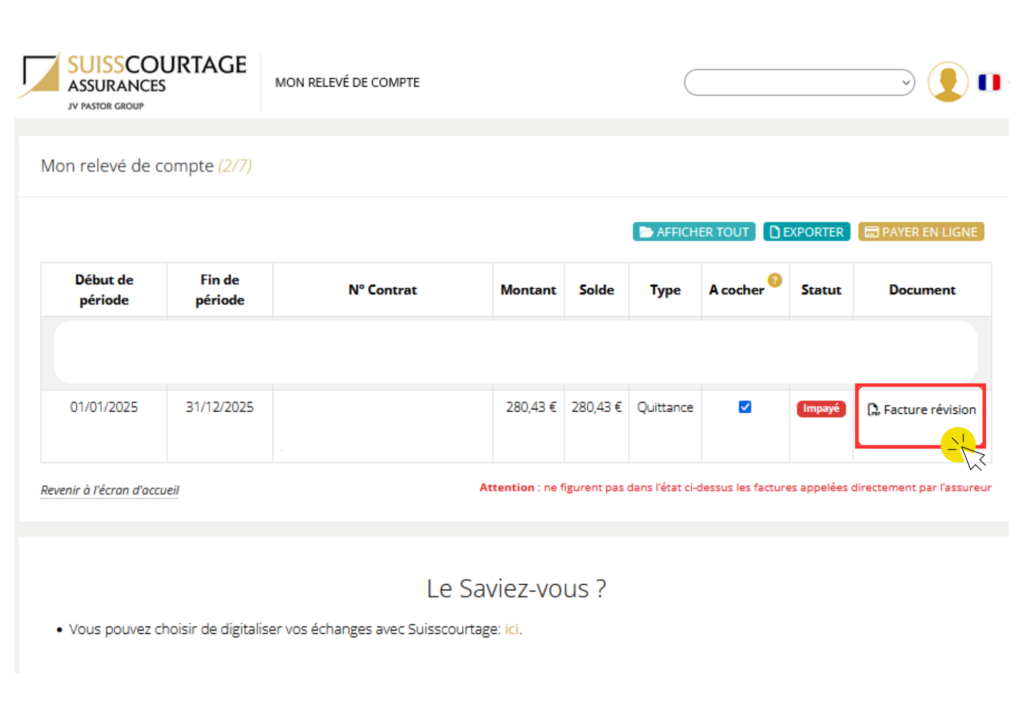
Task: Expand the empty dropdown in the header
Action: (799, 82)
